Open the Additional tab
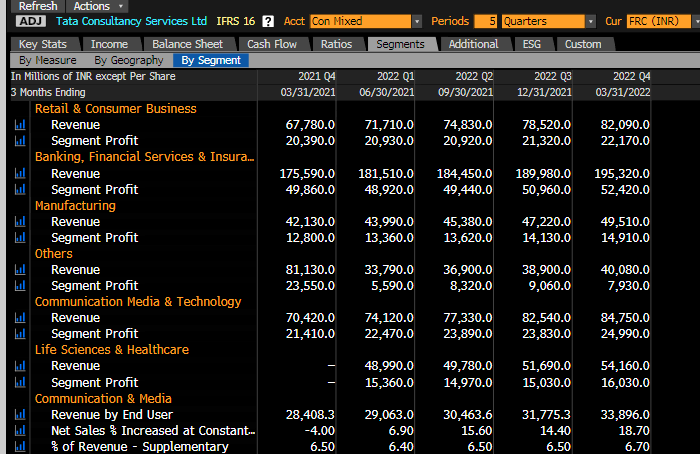This screenshot has width=700, height=454. (474, 44)
